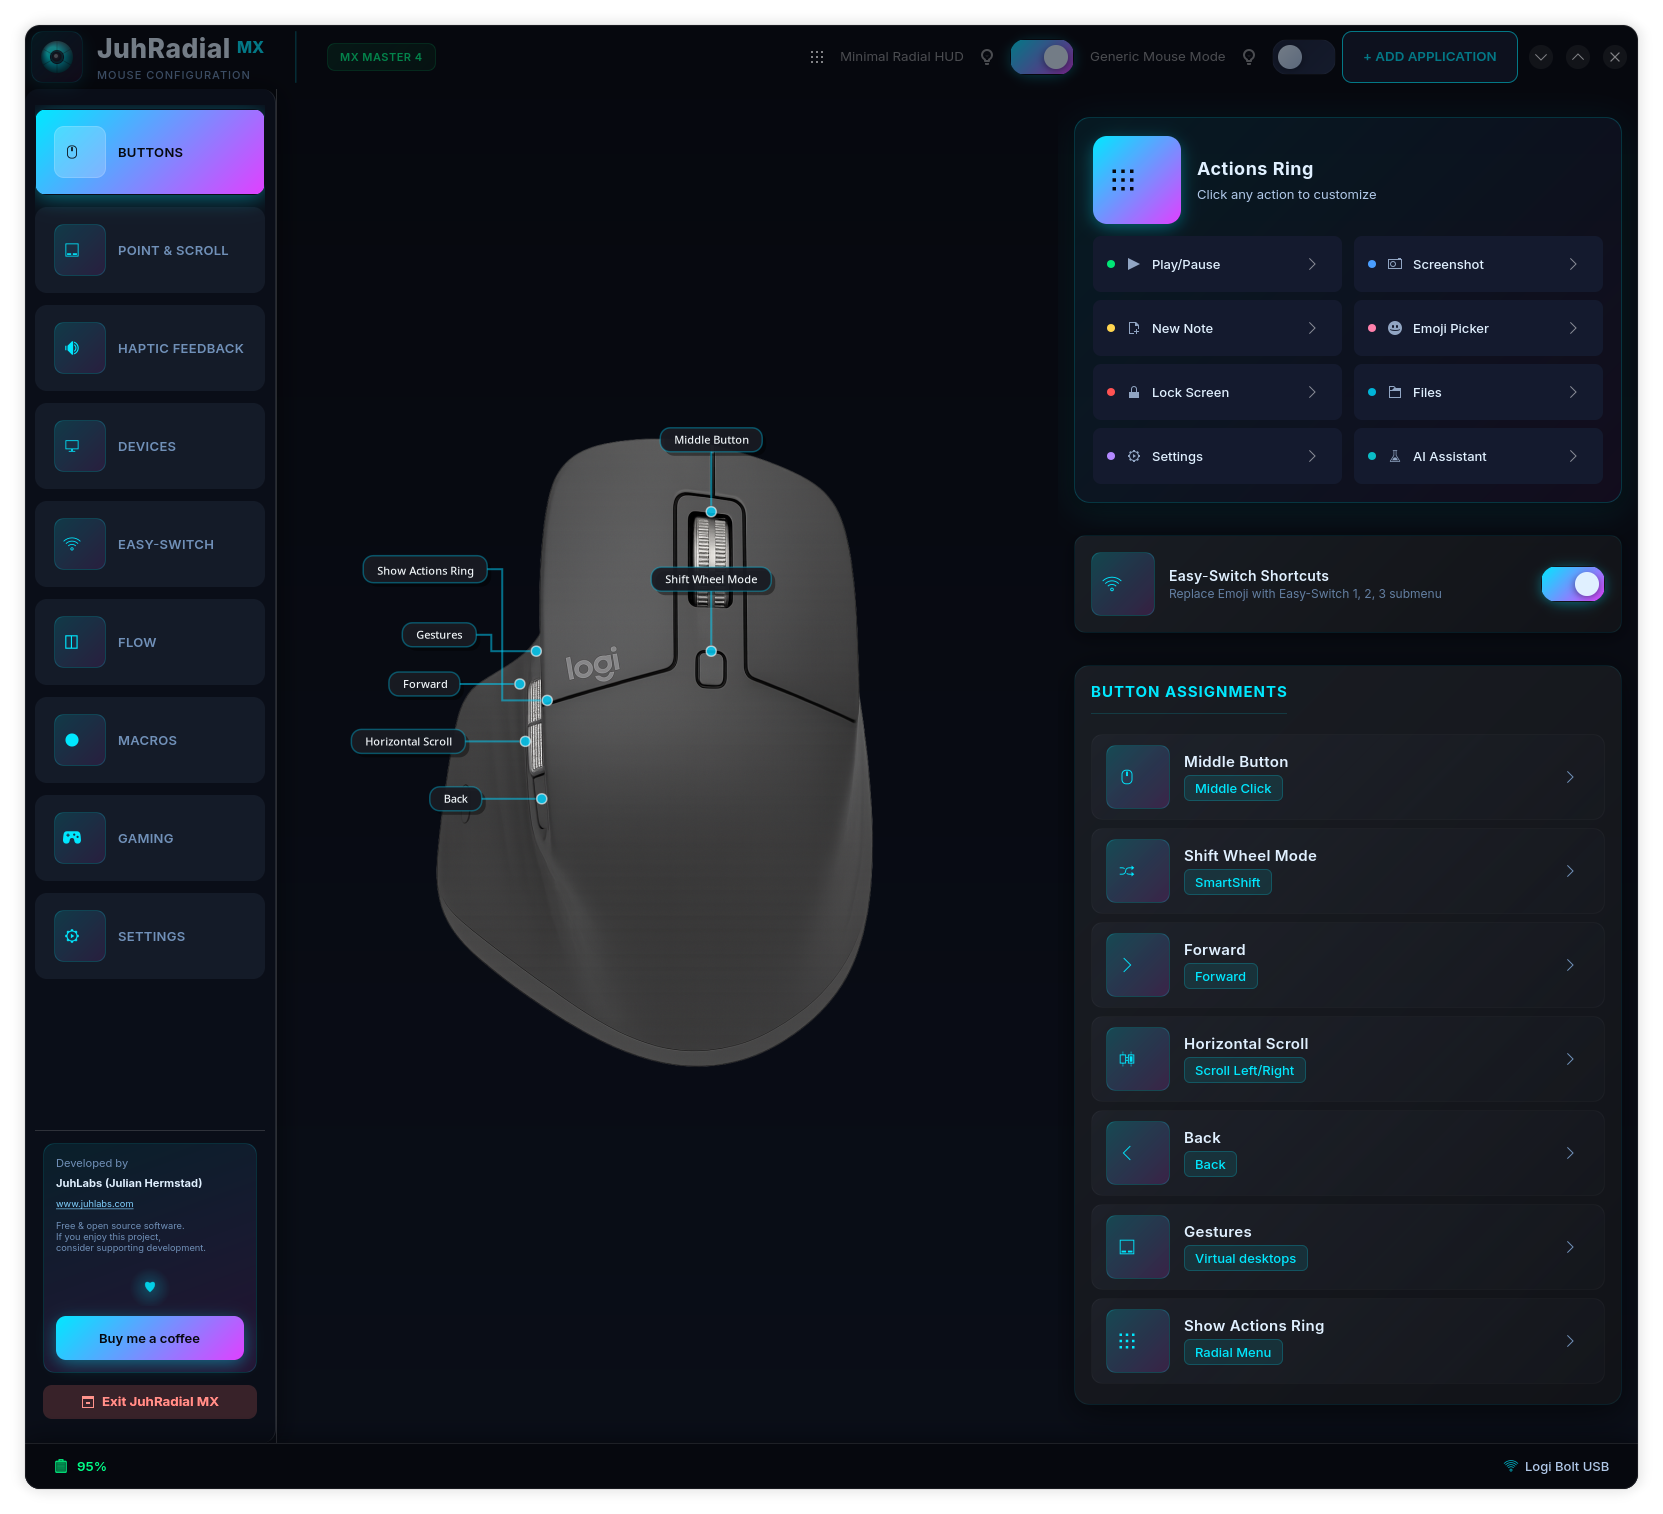1663x1514 pixels.
Task: Click the Haptic Feedback speaker icon
Action: [80, 348]
